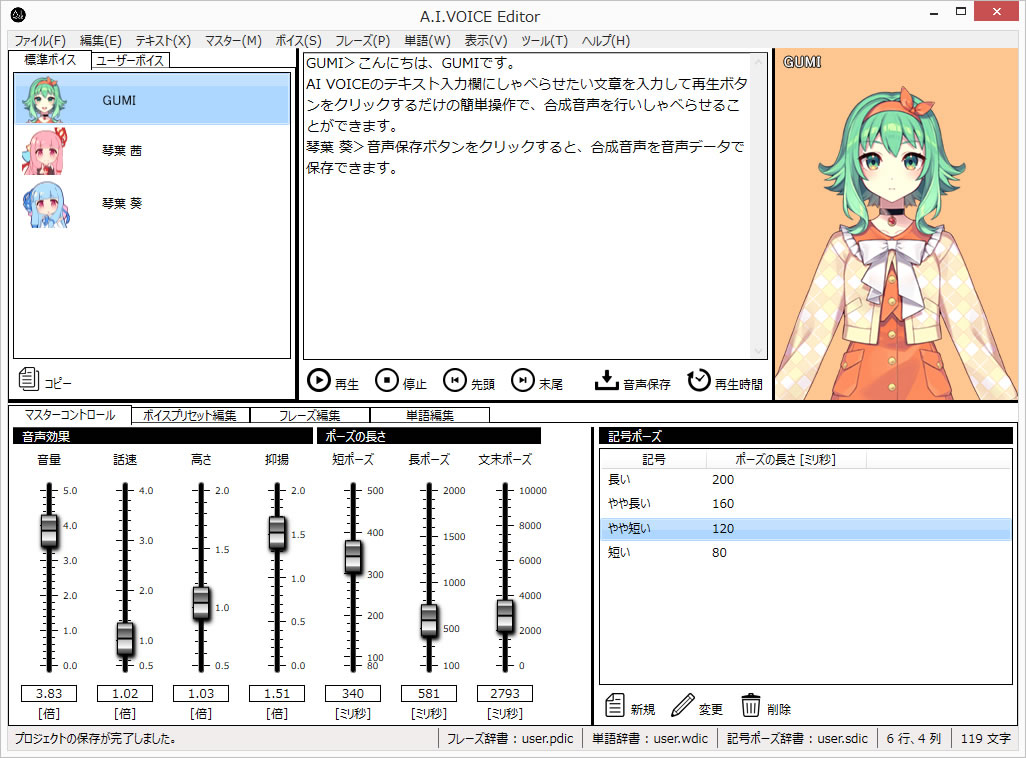Click the ポーズの長さ [ミリ秒] column header
The width and height of the screenshot is (1026, 758).
coord(785,460)
